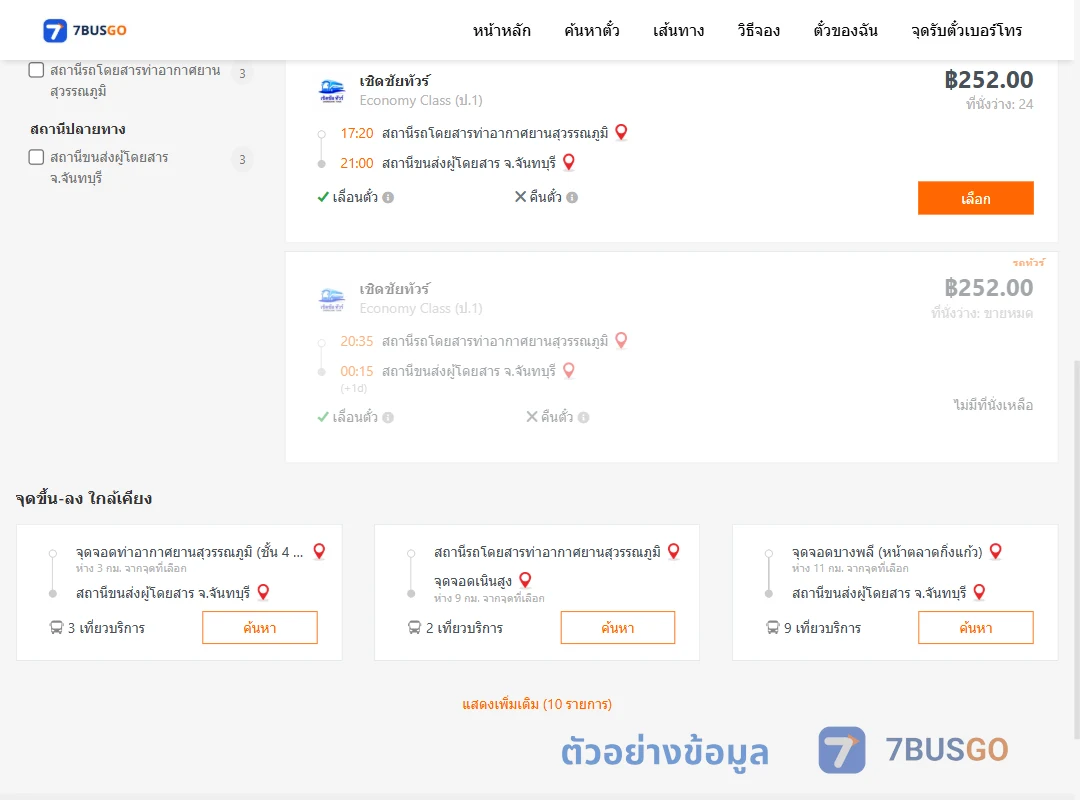Screen dimensions: 1080x800
Task: Check สถานีขนส่งผู้โดยสาร จ.จันทบุรี destination filter checkbox
Action: click(37, 157)
